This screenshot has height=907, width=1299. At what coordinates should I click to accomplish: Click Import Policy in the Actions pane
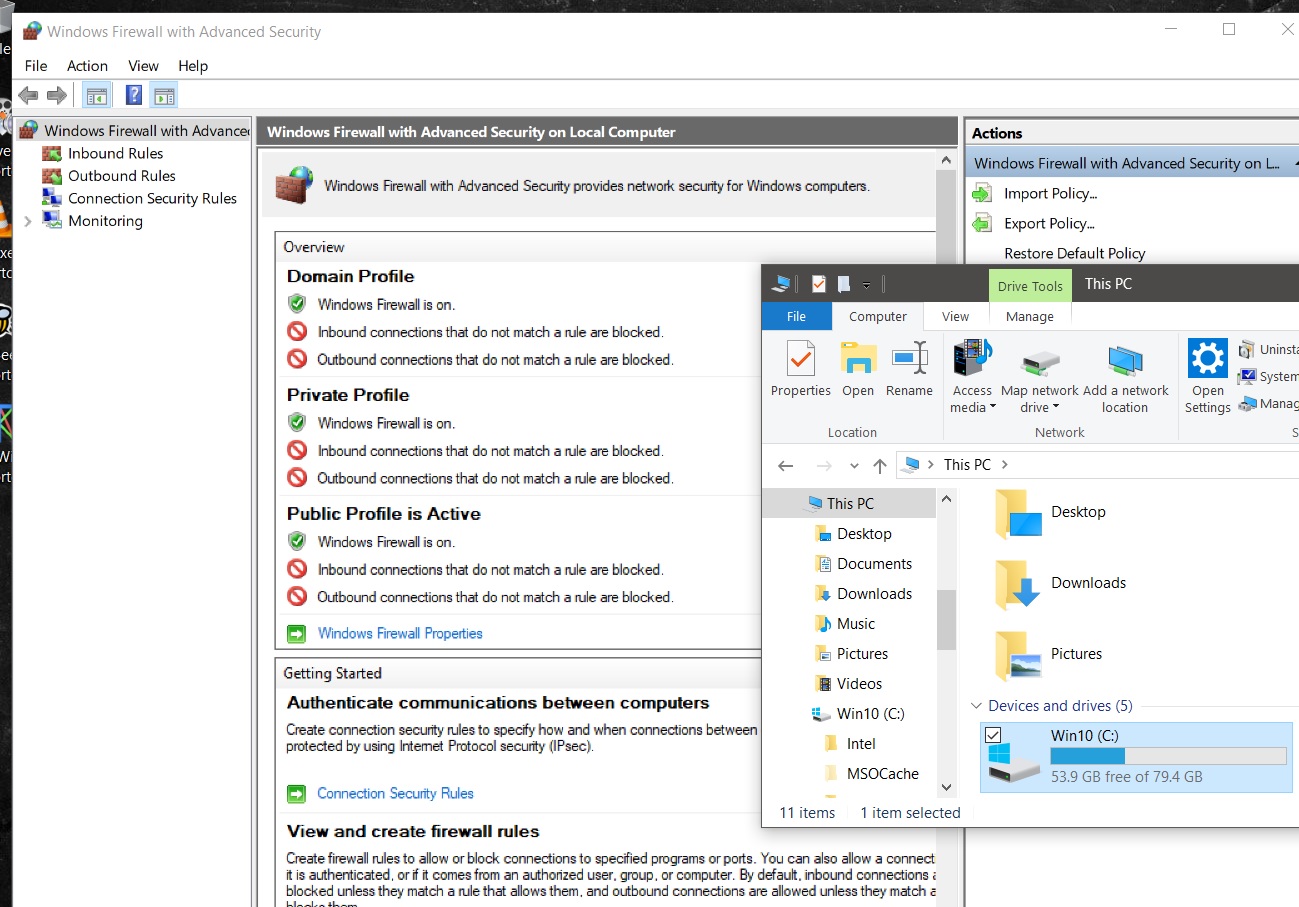1050,193
